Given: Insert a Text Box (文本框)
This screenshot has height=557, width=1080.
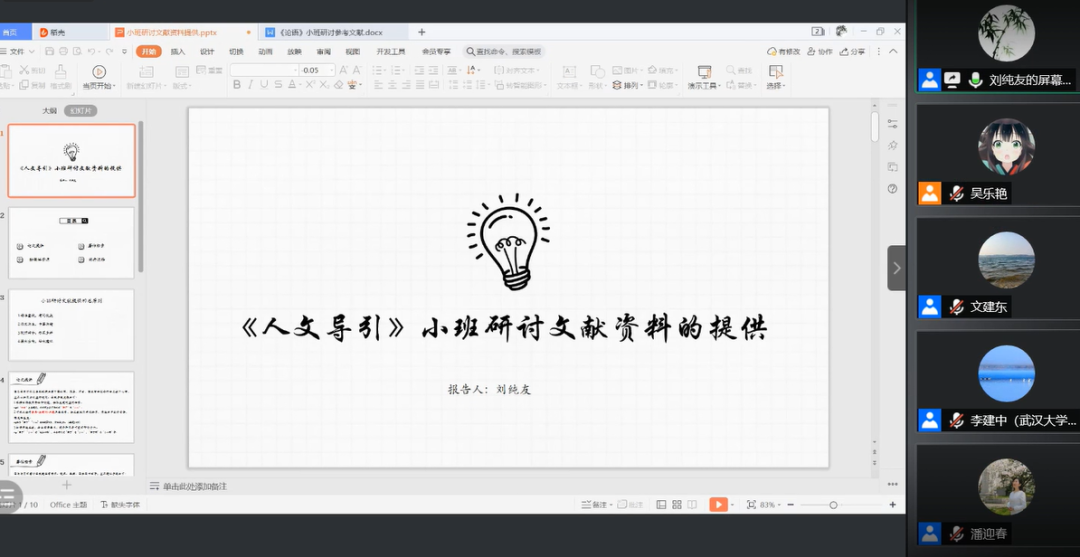Looking at the screenshot, I should [x=568, y=78].
